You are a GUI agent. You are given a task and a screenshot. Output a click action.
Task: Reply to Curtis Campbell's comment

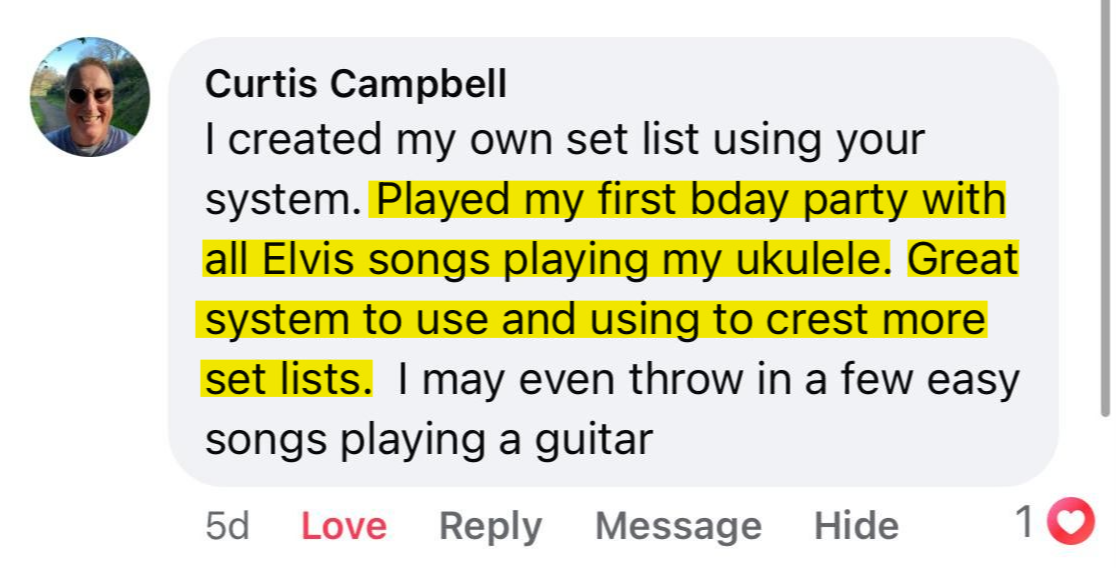tap(490, 526)
